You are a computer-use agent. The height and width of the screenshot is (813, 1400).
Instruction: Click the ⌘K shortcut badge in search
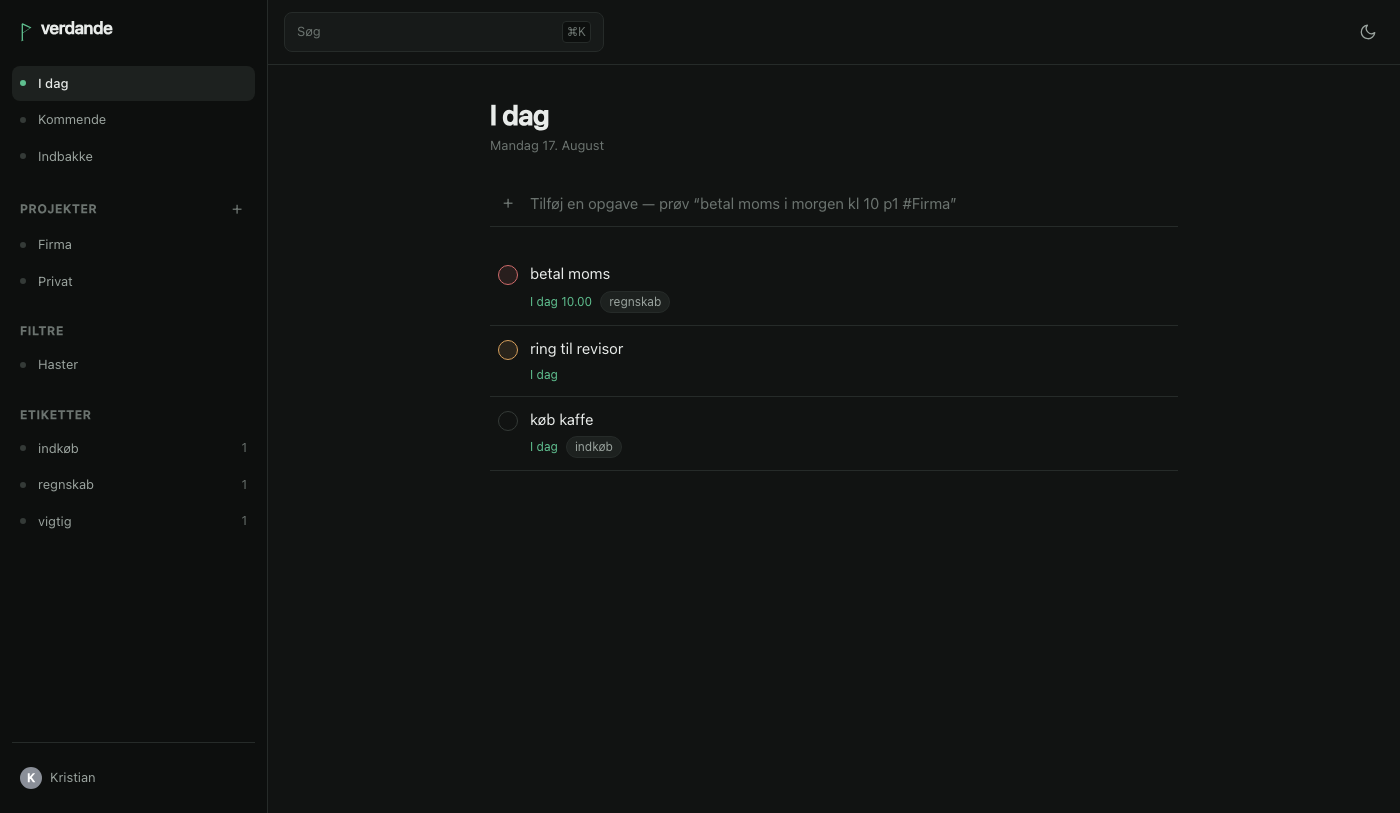point(576,32)
